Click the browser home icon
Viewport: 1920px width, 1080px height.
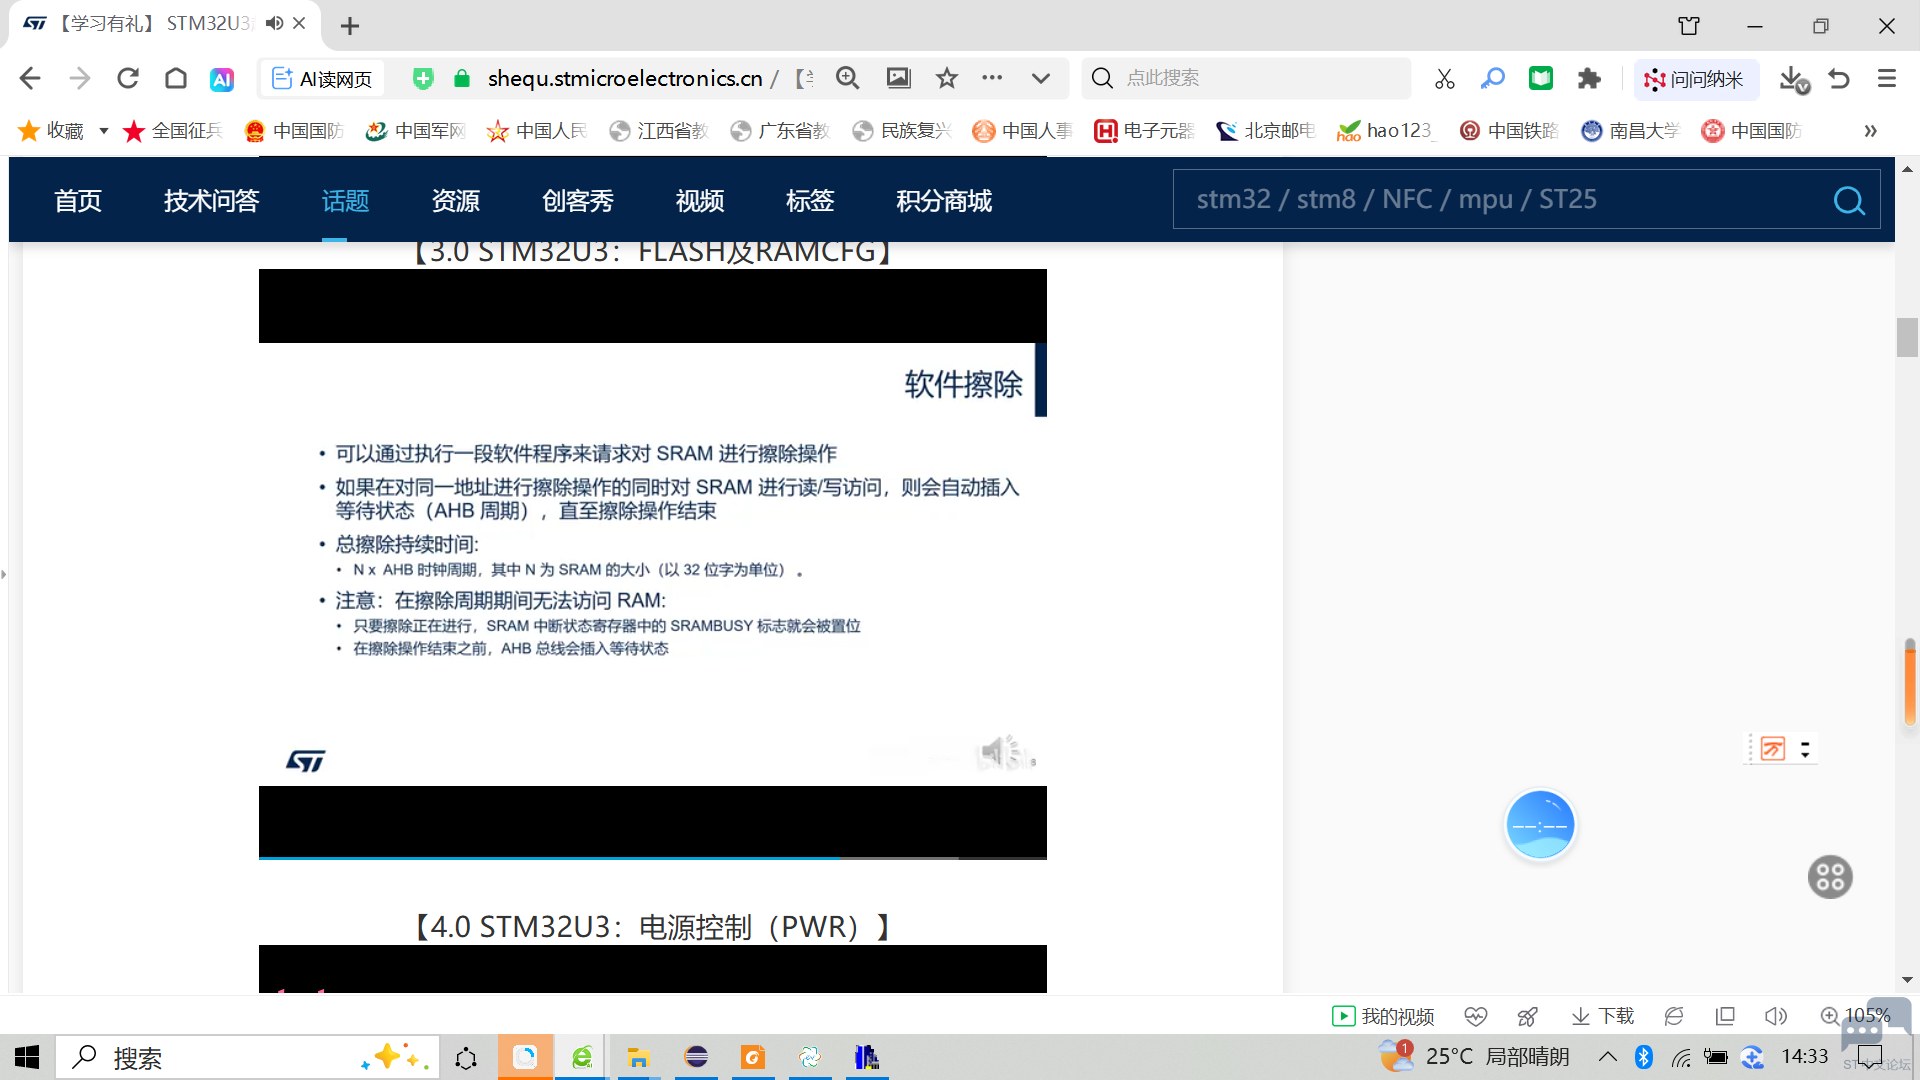(176, 78)
